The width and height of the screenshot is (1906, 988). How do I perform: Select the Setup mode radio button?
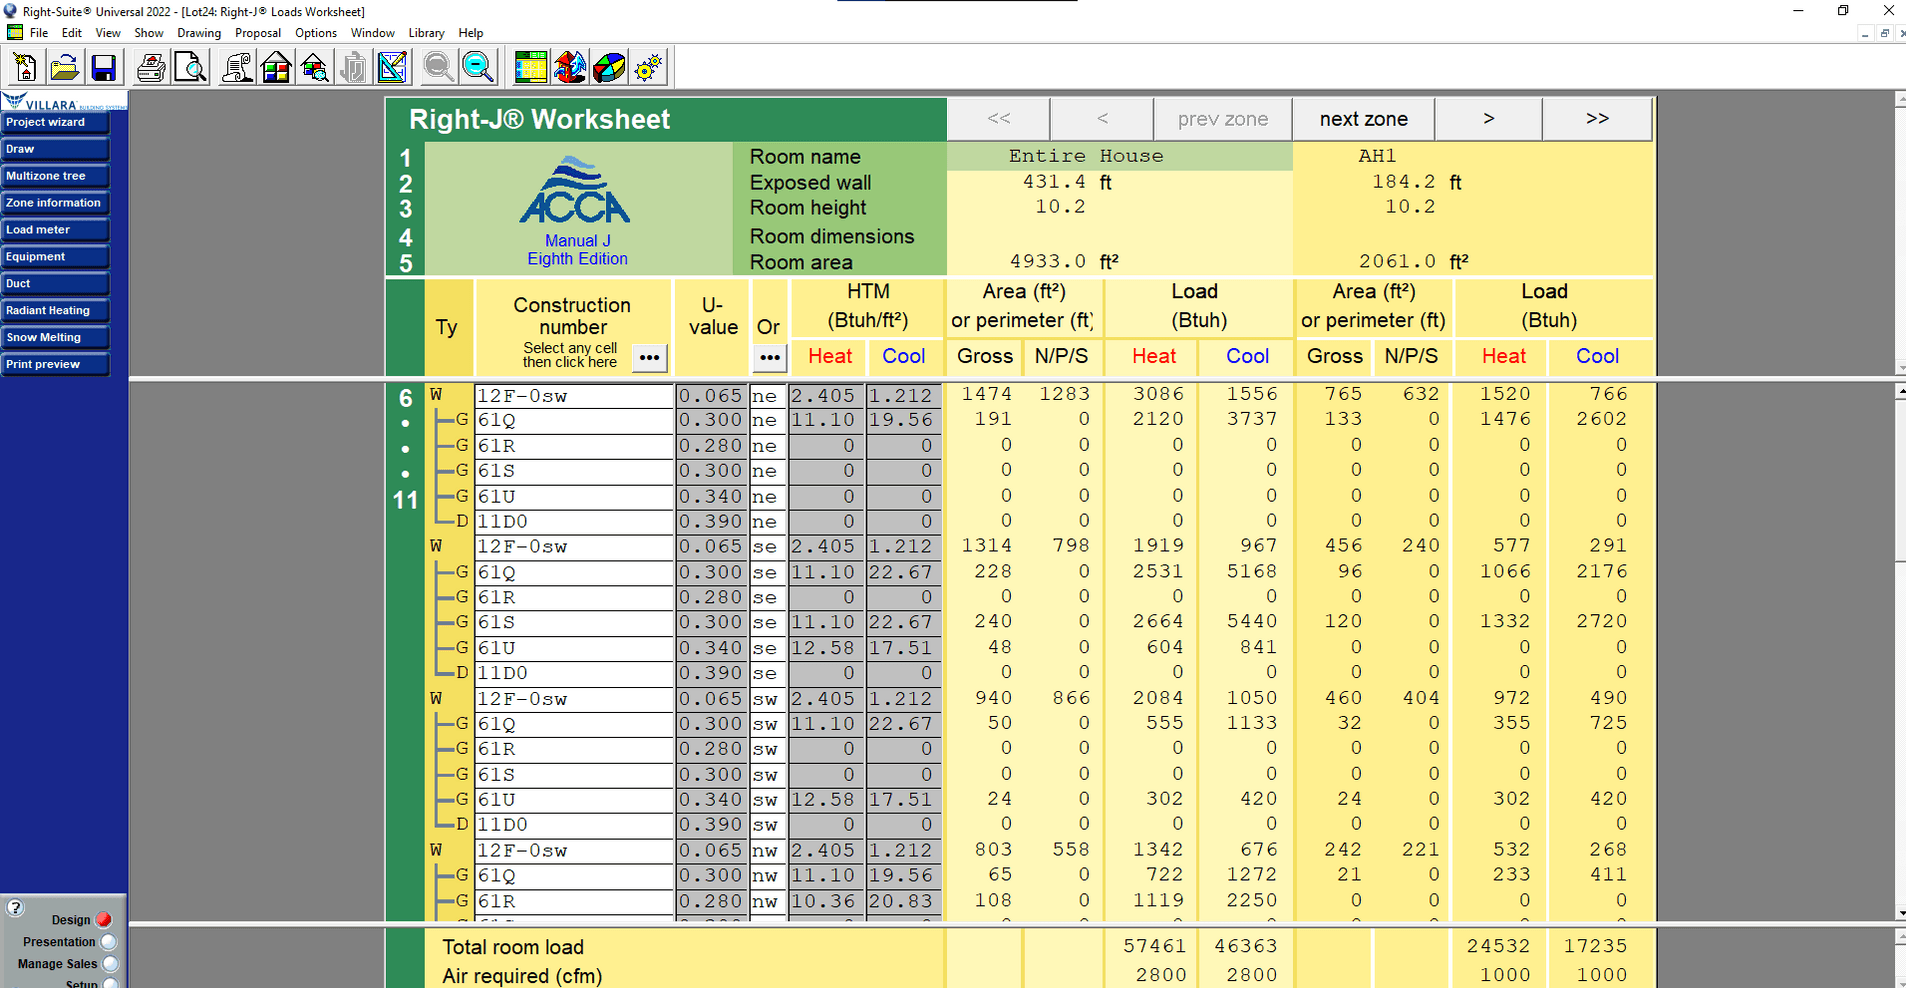click(x=110, y=984)
